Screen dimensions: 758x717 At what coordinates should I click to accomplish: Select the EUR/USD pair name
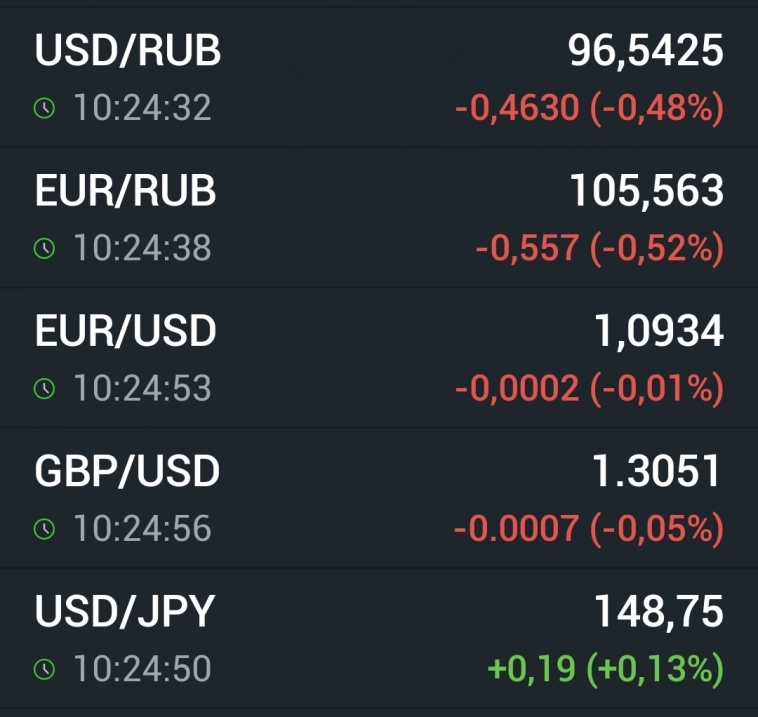click(125, 331)
